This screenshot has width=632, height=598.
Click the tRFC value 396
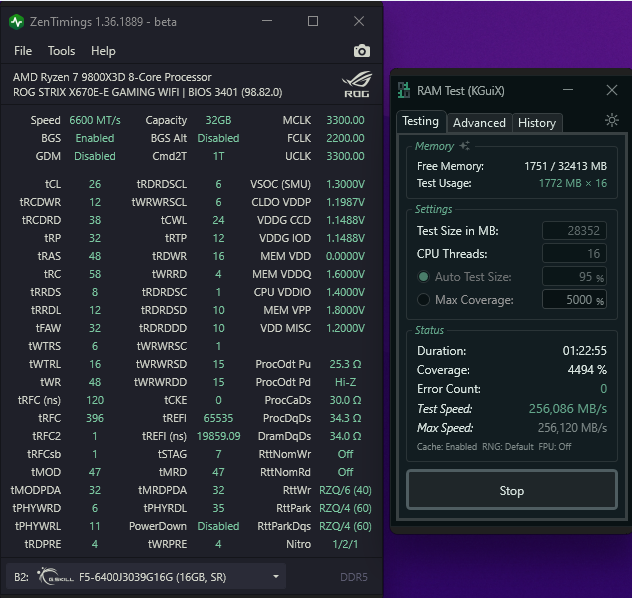pyautogui.click(x=95, y=418)
